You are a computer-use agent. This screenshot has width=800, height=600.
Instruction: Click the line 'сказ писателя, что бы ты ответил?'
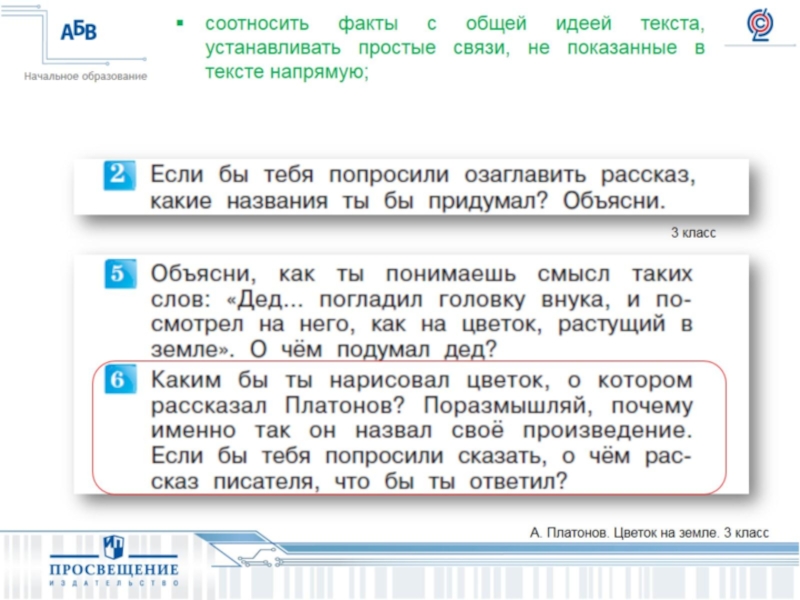click(x=359, y=481)
